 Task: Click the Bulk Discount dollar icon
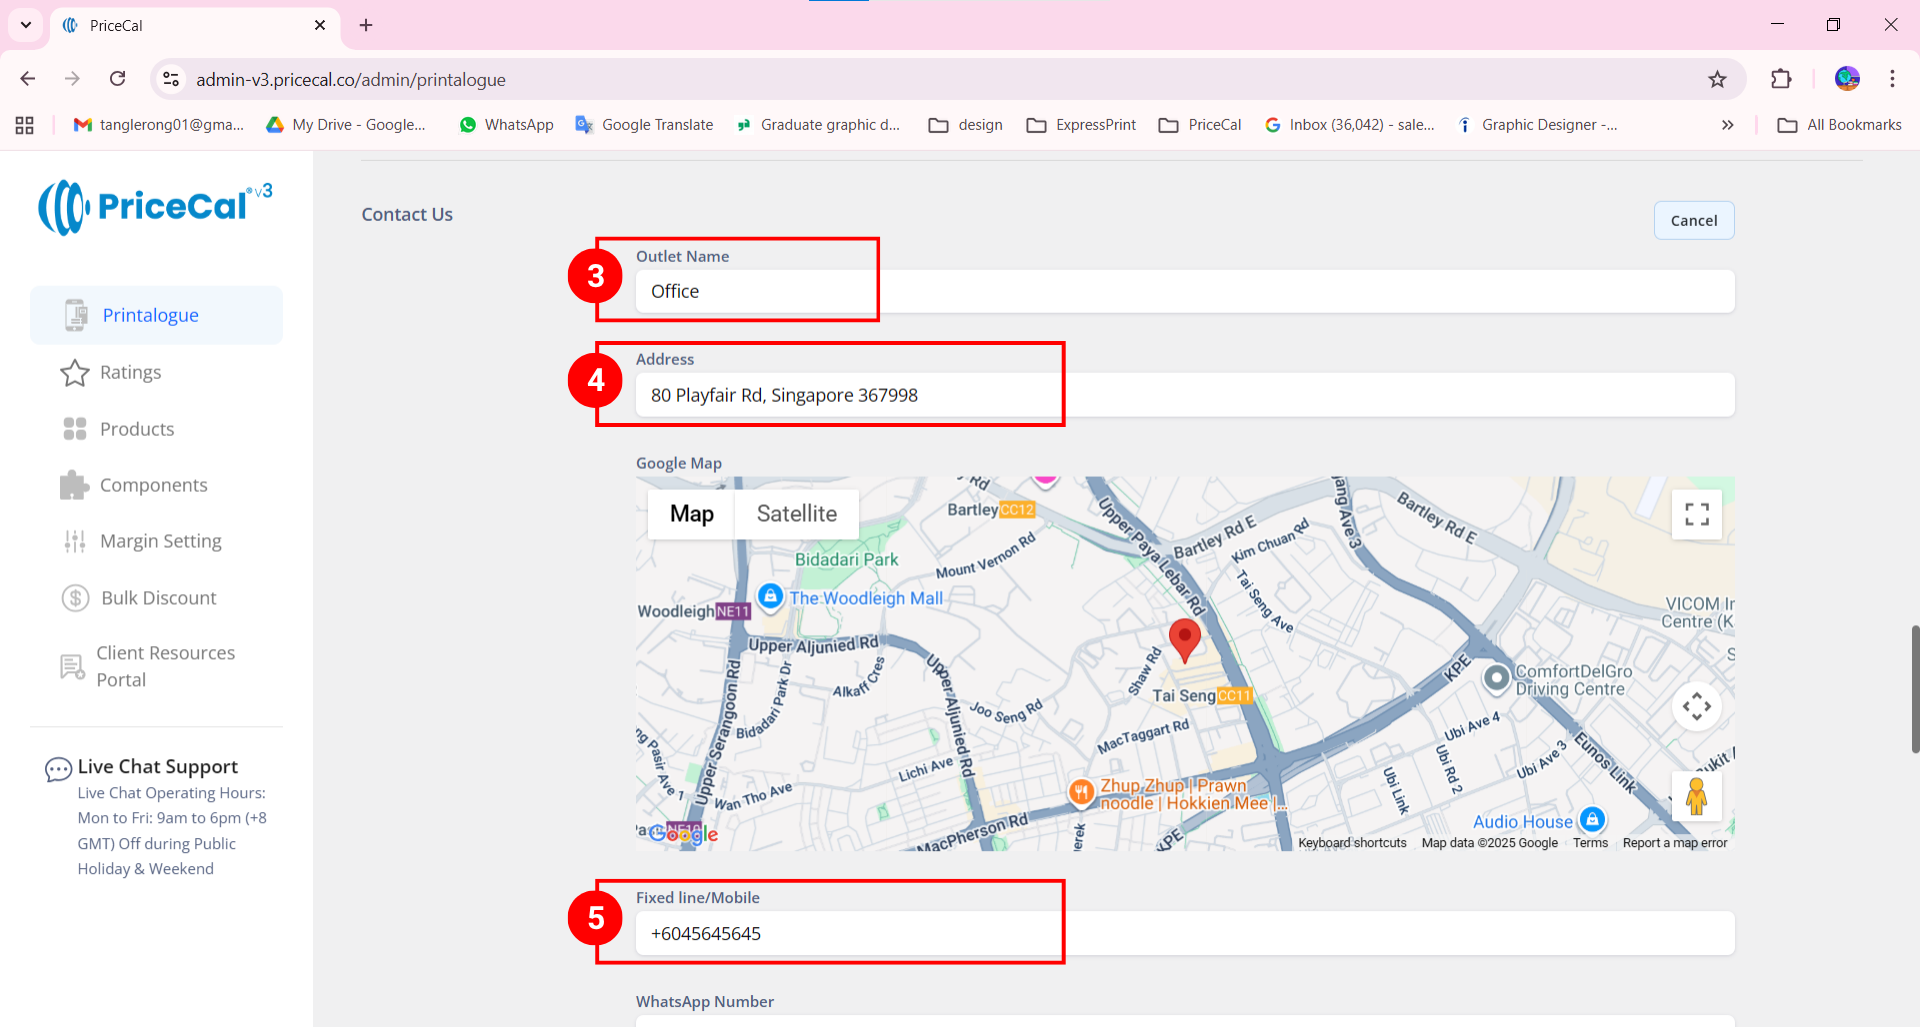click(75, 598)
